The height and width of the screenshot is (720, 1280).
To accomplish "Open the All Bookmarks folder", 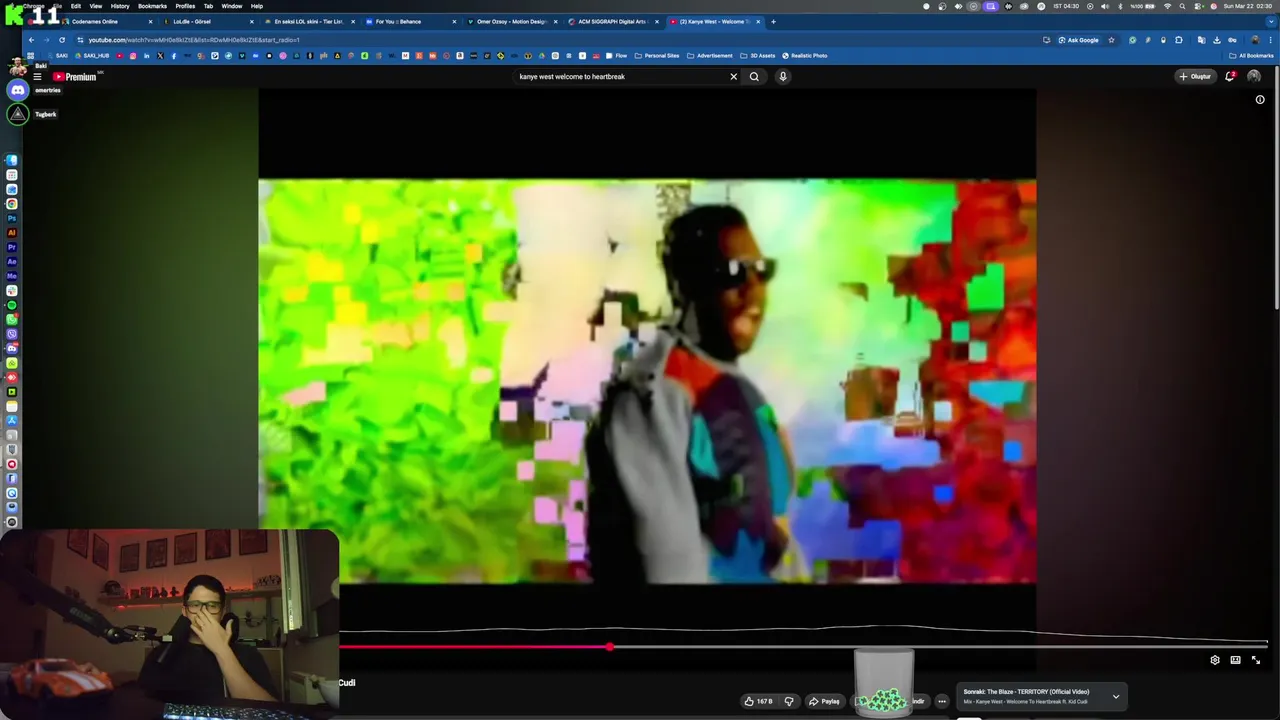I will [1251, 56].
